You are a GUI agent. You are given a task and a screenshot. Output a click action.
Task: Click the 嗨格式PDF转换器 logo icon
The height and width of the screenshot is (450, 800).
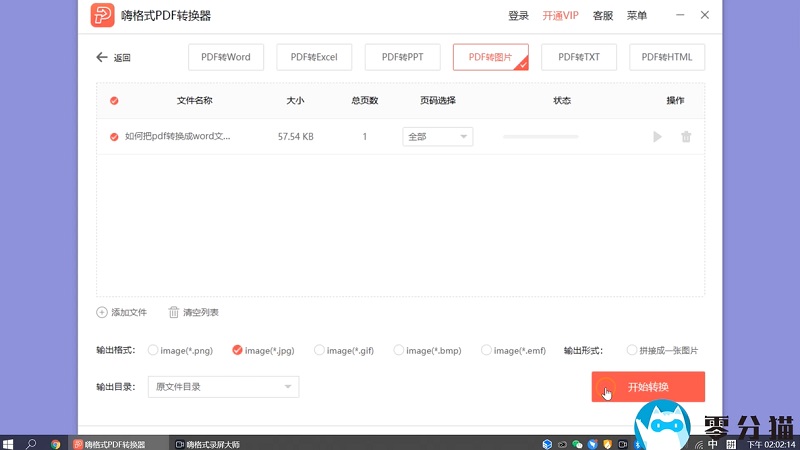pyautogui.click(x=103, y=15)
